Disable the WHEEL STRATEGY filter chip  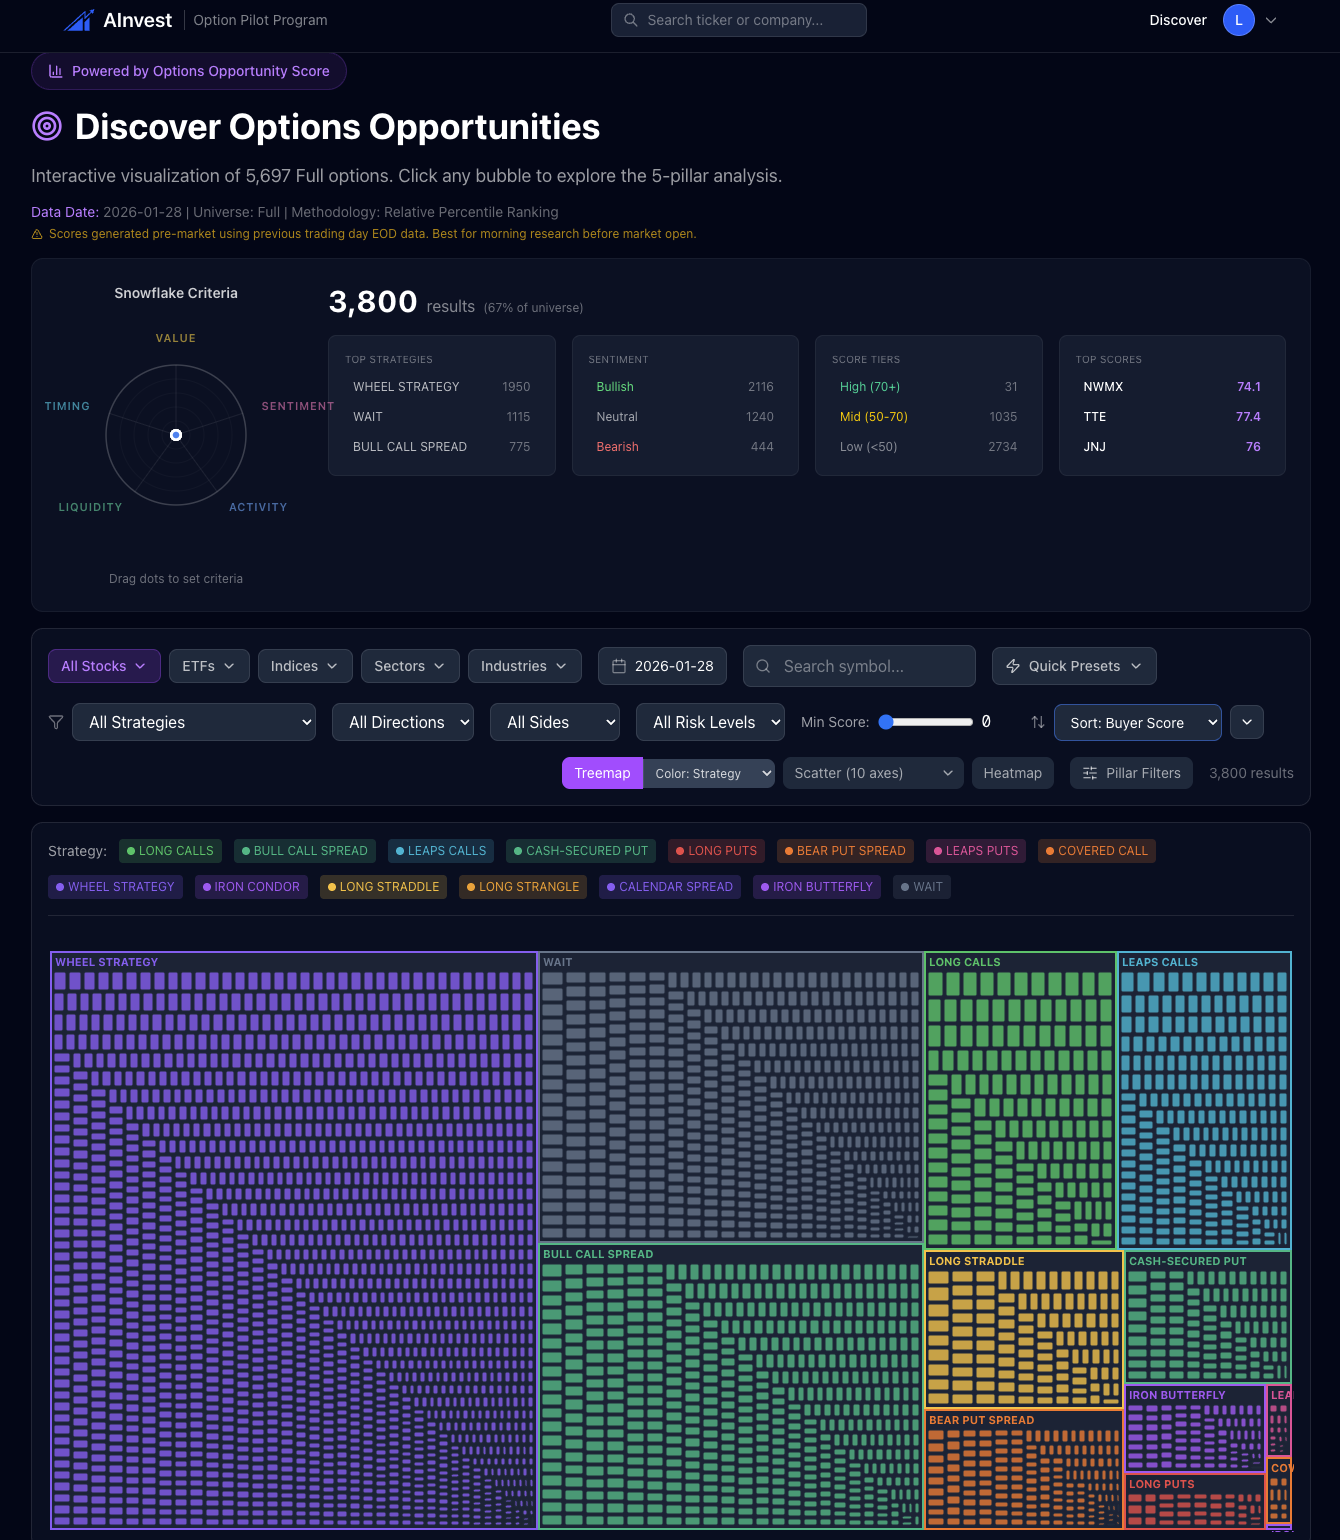(115, 887)
